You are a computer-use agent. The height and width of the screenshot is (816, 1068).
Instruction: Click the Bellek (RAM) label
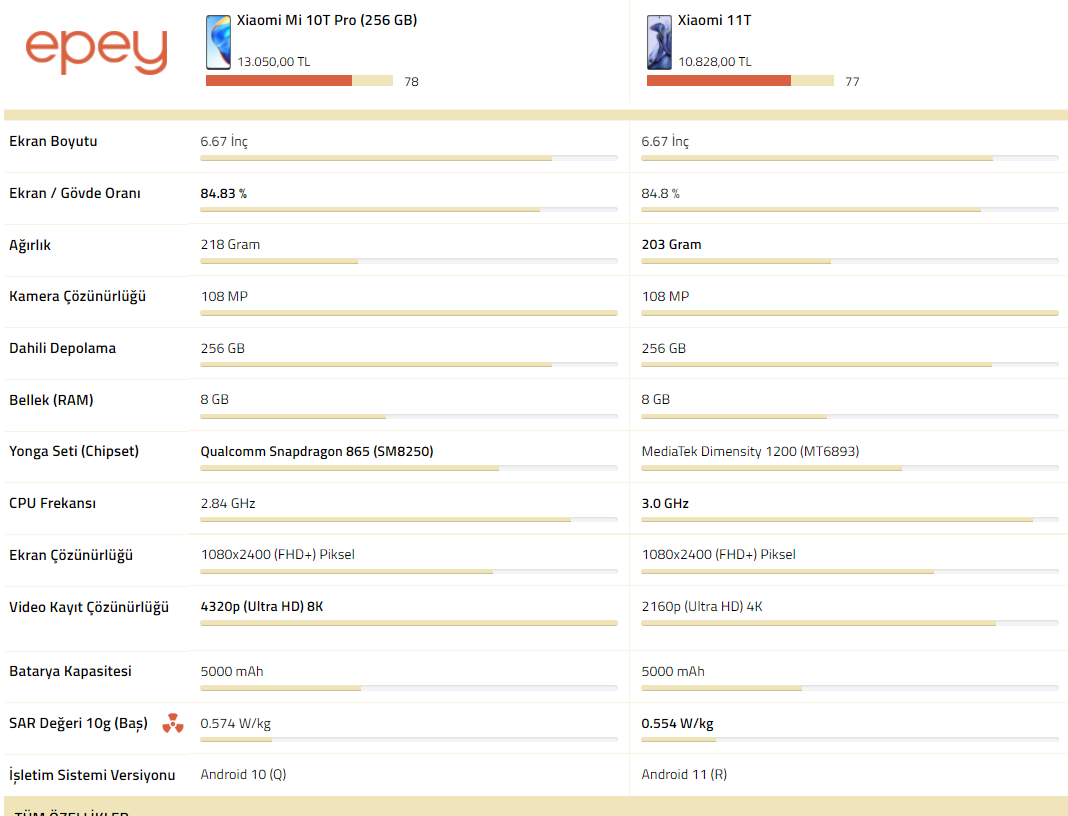point(51,401)
